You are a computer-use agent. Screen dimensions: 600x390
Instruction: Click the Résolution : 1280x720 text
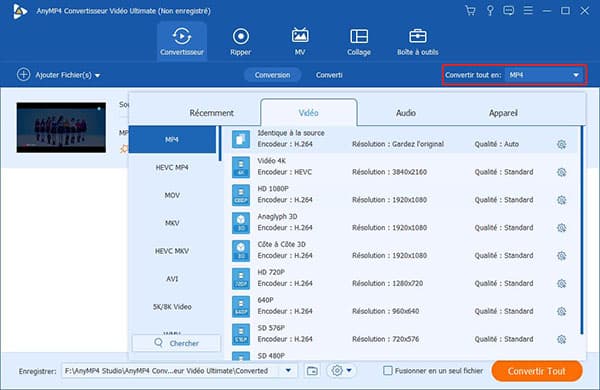pyautogui.click(x=388, y=283)
